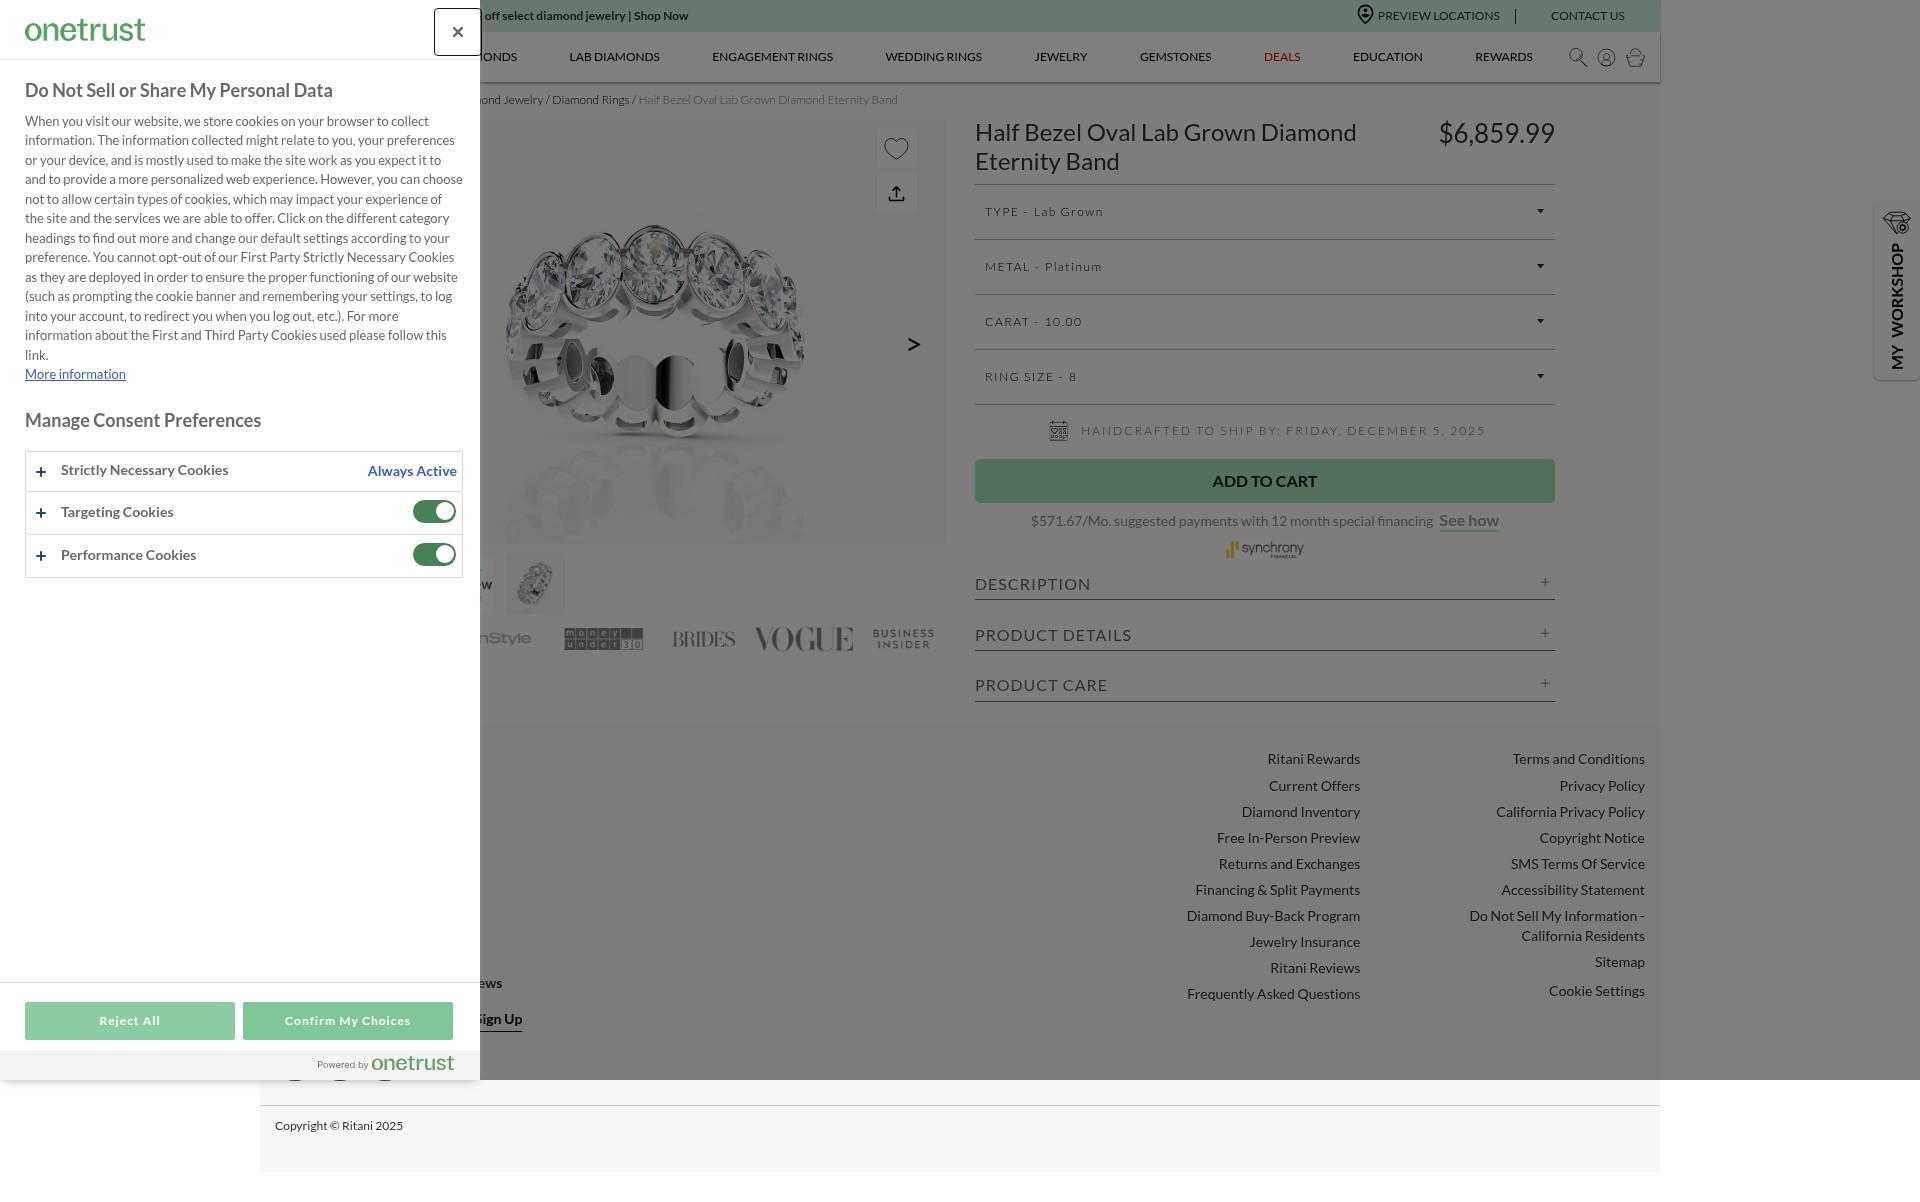The height and width of the screenshot is (1202, 1920).
Task: Open the shopping cart basket icon
Action: coord(1635,58)
